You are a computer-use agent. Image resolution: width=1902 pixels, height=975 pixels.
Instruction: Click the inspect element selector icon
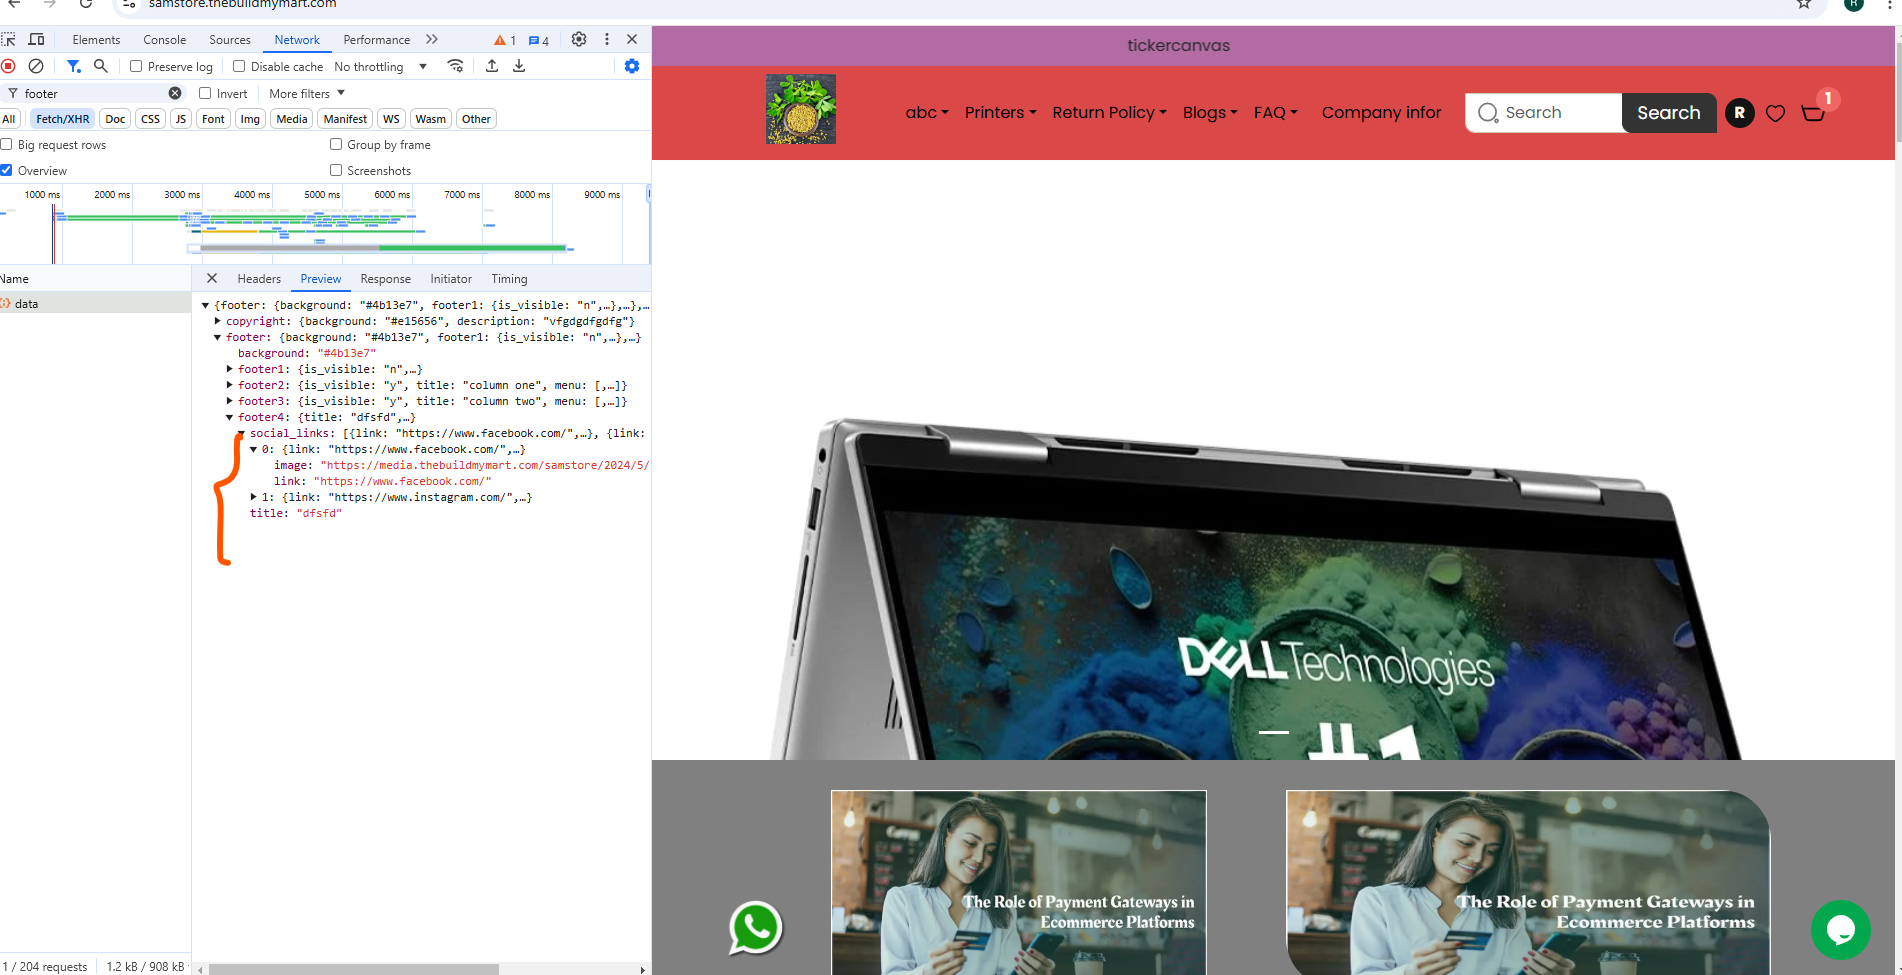8,40
